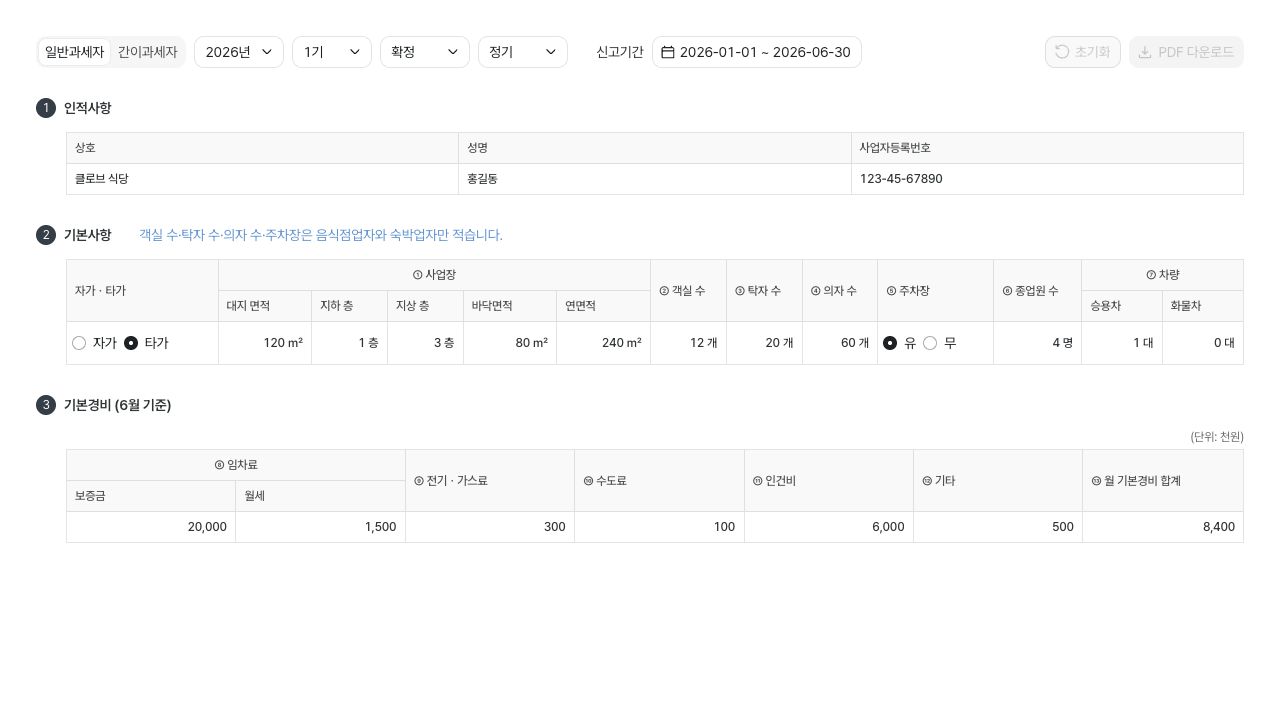This screenshot has width=1280, height=720.
Task: Click the 기타 amount 500
Action: pos(998,527)
